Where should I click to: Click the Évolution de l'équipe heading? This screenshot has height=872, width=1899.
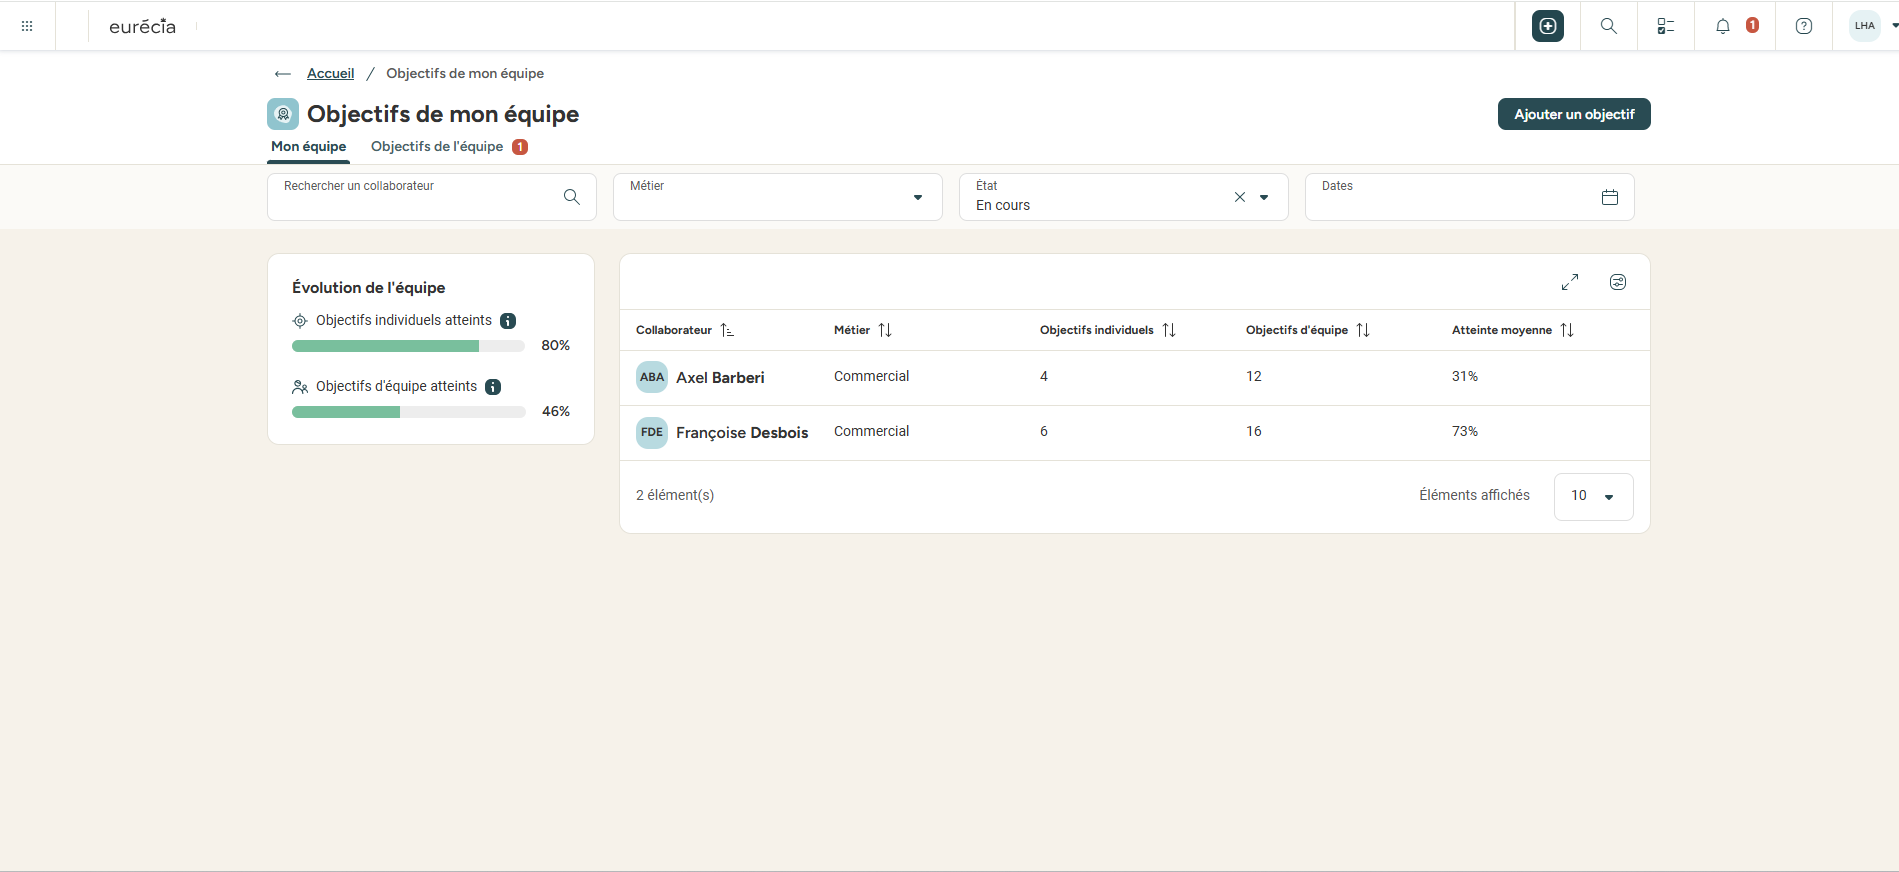(x=369, y=288)
